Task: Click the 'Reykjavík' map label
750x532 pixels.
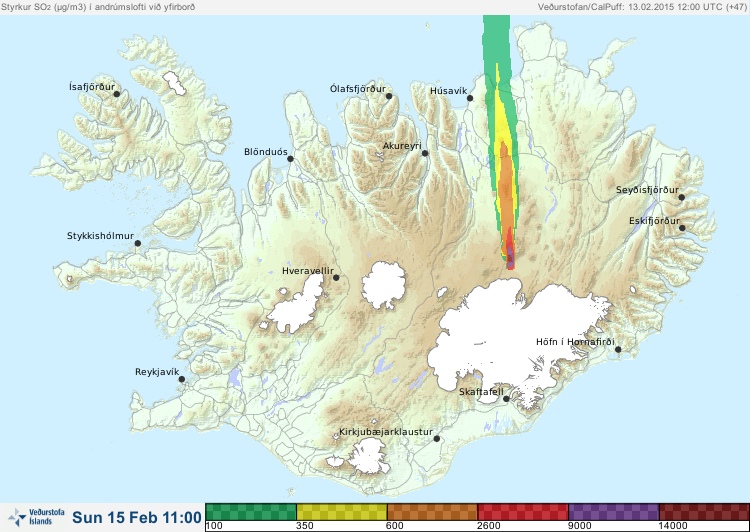Action: (x=157, y=372)
